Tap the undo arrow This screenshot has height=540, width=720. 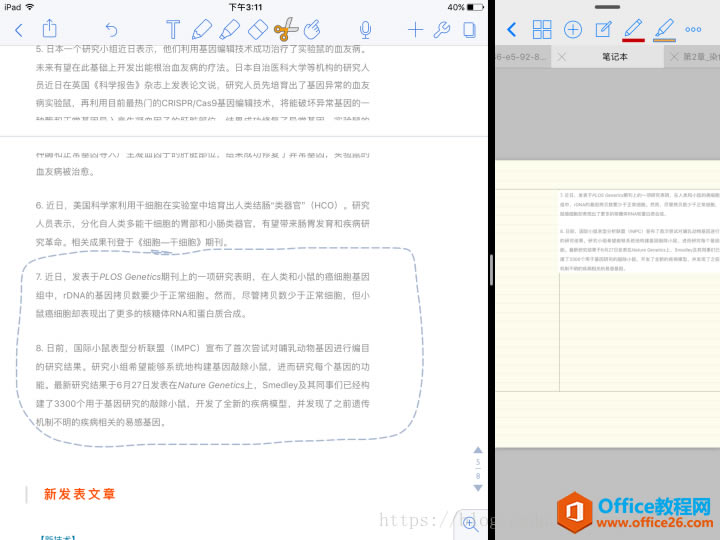coord(112,30)
